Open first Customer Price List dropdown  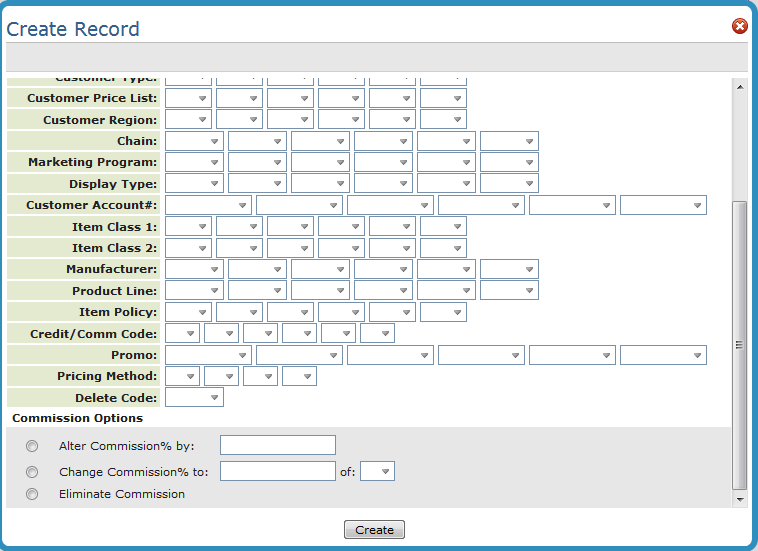pyautogui.click(x=188, y=98)
